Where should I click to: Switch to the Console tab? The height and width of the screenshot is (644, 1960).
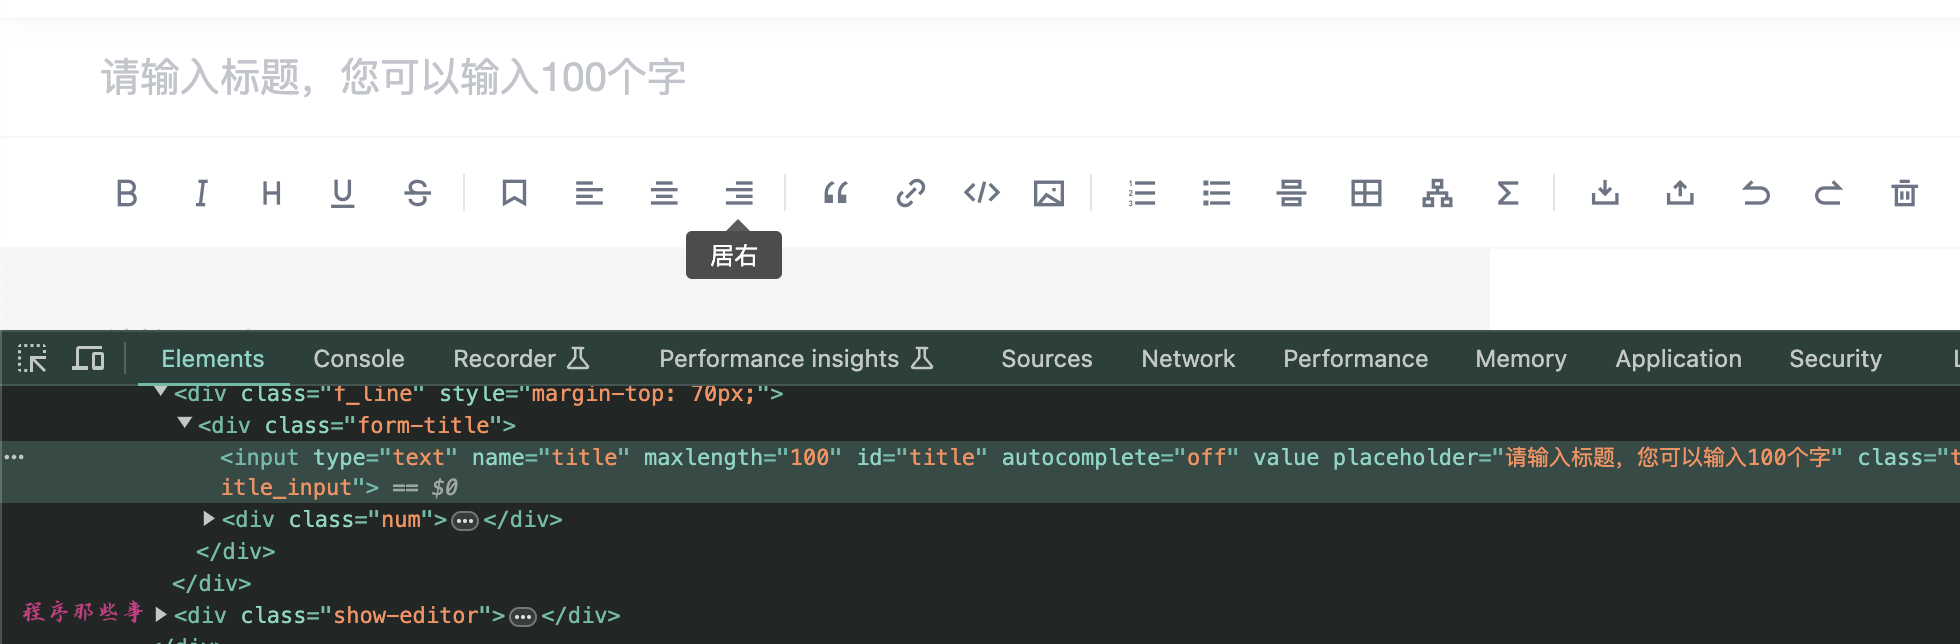pyautogui.click(x=358, y=359)
